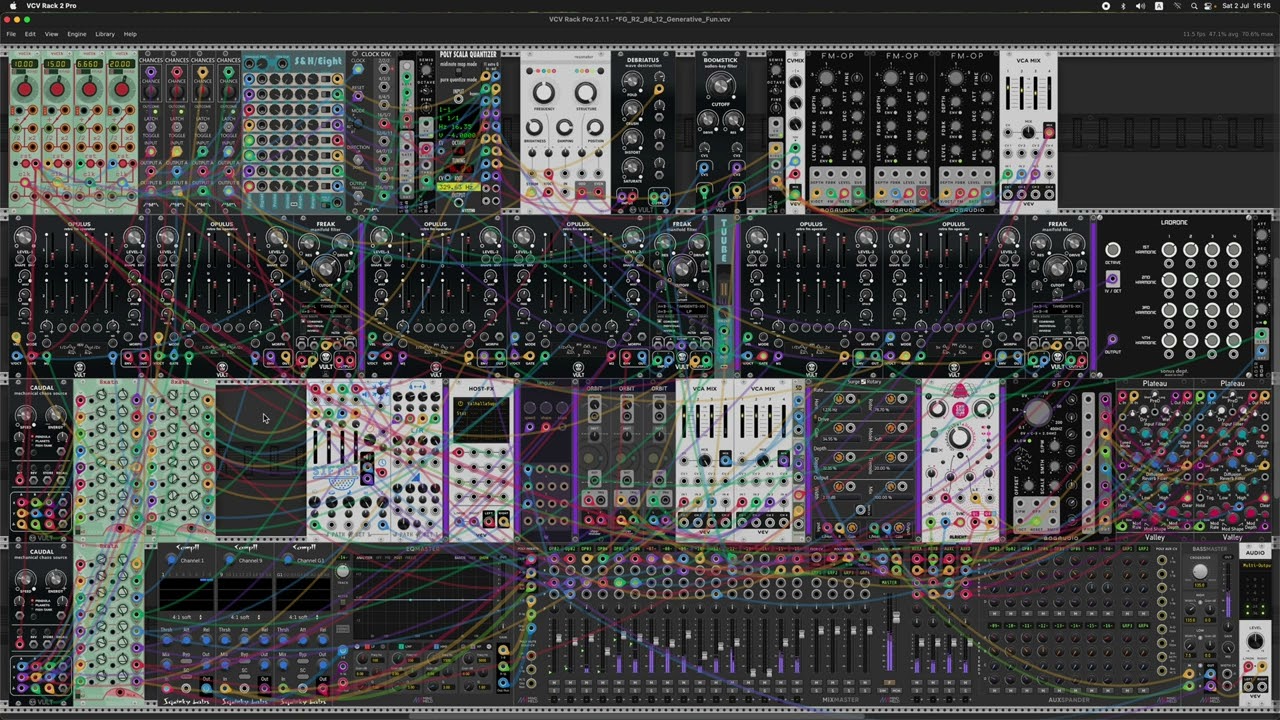Image resolution: width=1280 pixels, height=720 pixels.
Task: Click the 6.660 display on the green module
Action: tap(88, 65)
